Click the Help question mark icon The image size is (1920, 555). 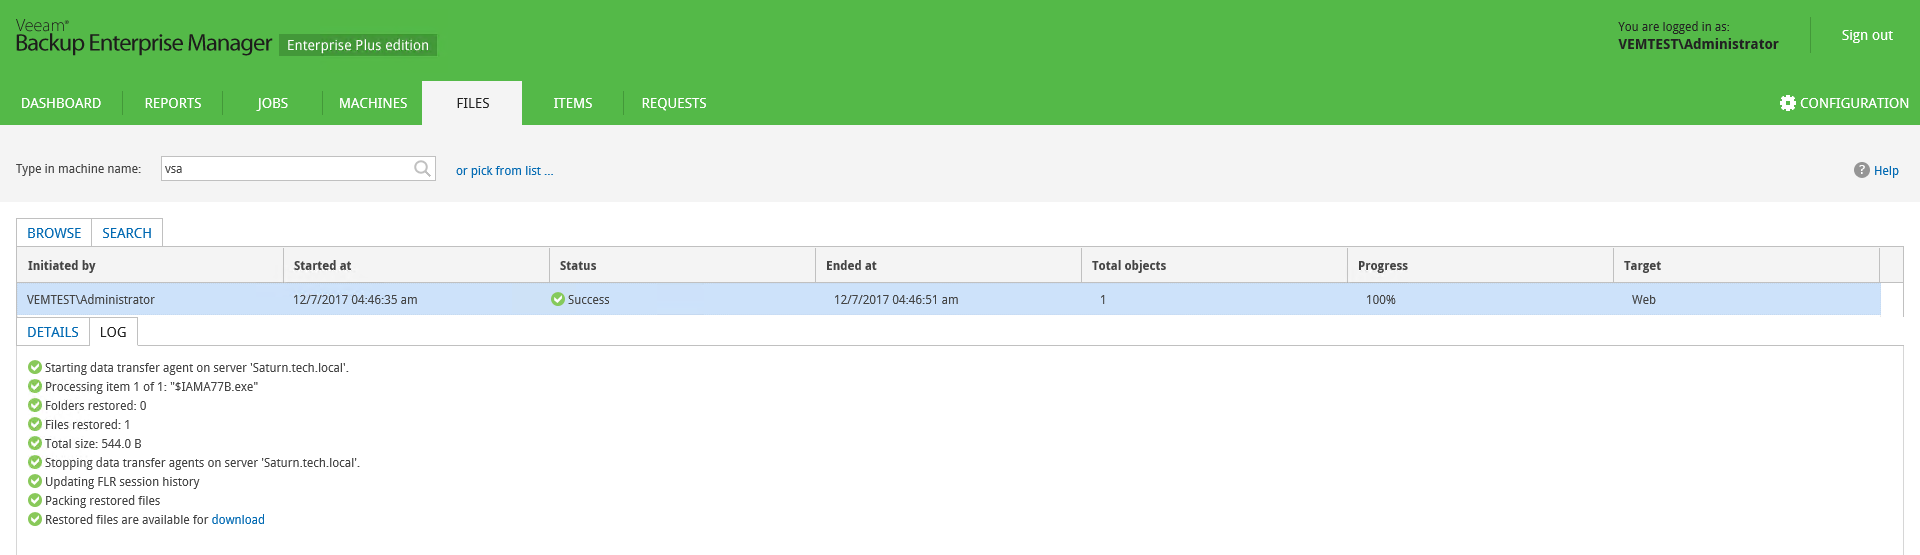point(1861,170)
